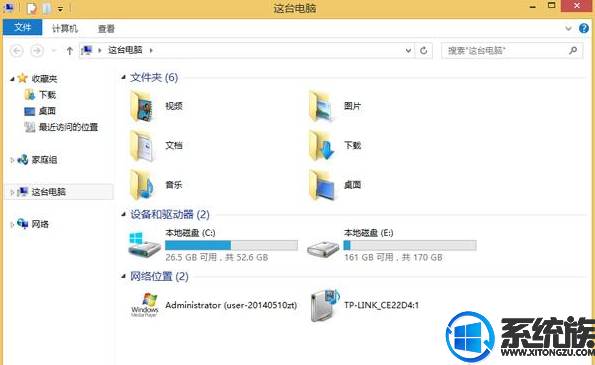Open the 音乐 music folder icon
This screenshot has width=595, height=365.
pyautogui.click(x=142, y=185)
